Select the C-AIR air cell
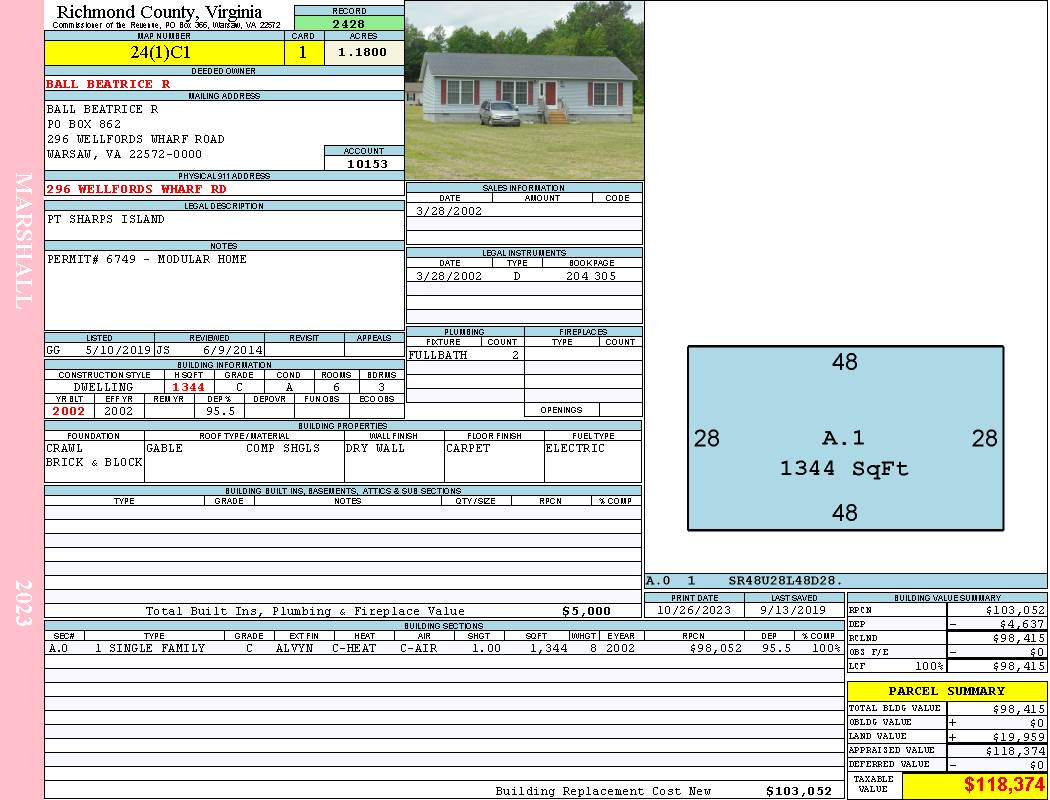This screenshot has width=1050, height=800. 419,648
